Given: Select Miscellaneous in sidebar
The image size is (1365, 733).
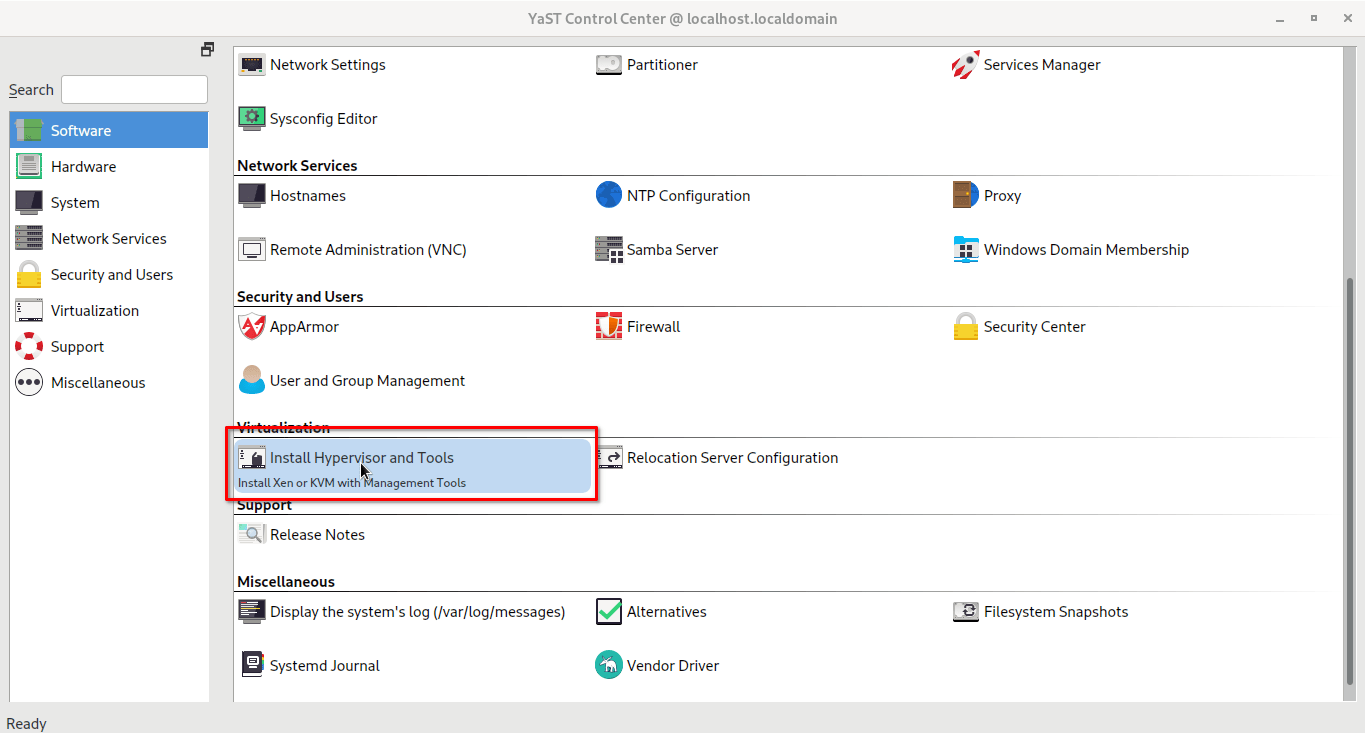Looking at the screenshot, I should (109, 383).
